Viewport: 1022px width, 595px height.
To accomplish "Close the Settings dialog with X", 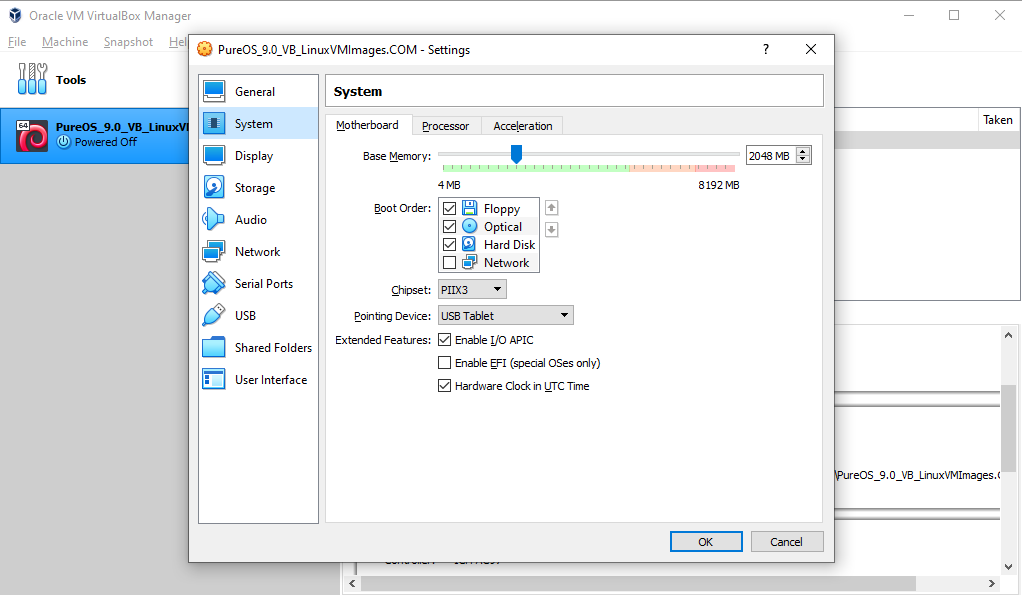I will 811,50.
